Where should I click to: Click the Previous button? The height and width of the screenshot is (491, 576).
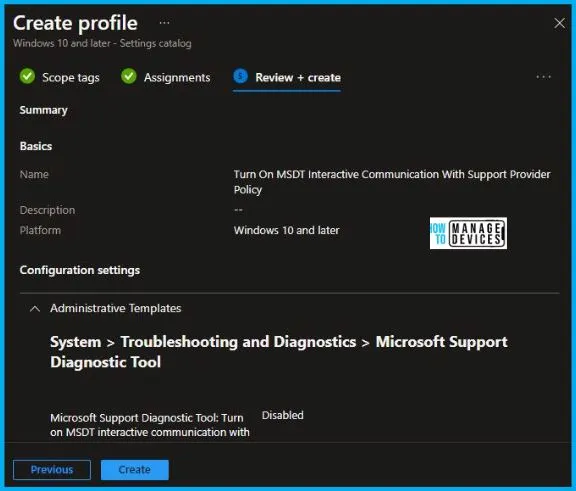point(52,470)
